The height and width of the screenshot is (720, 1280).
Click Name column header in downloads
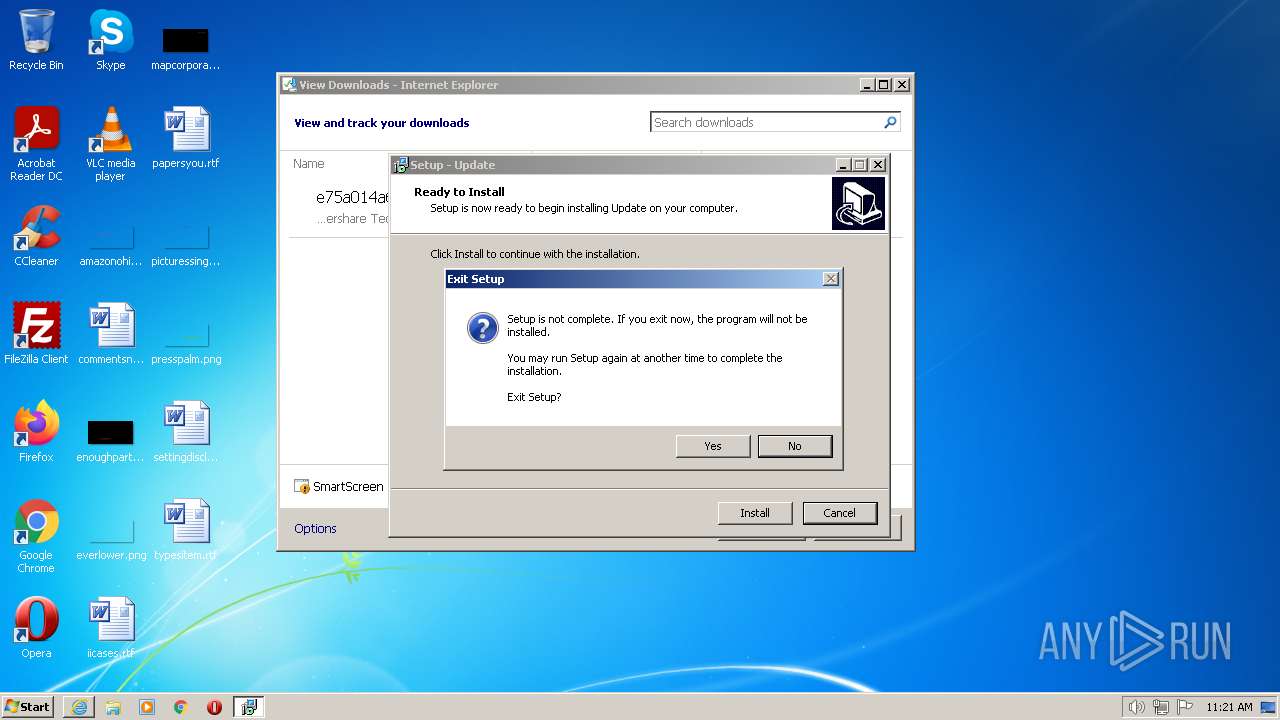(x=309, y=163)
